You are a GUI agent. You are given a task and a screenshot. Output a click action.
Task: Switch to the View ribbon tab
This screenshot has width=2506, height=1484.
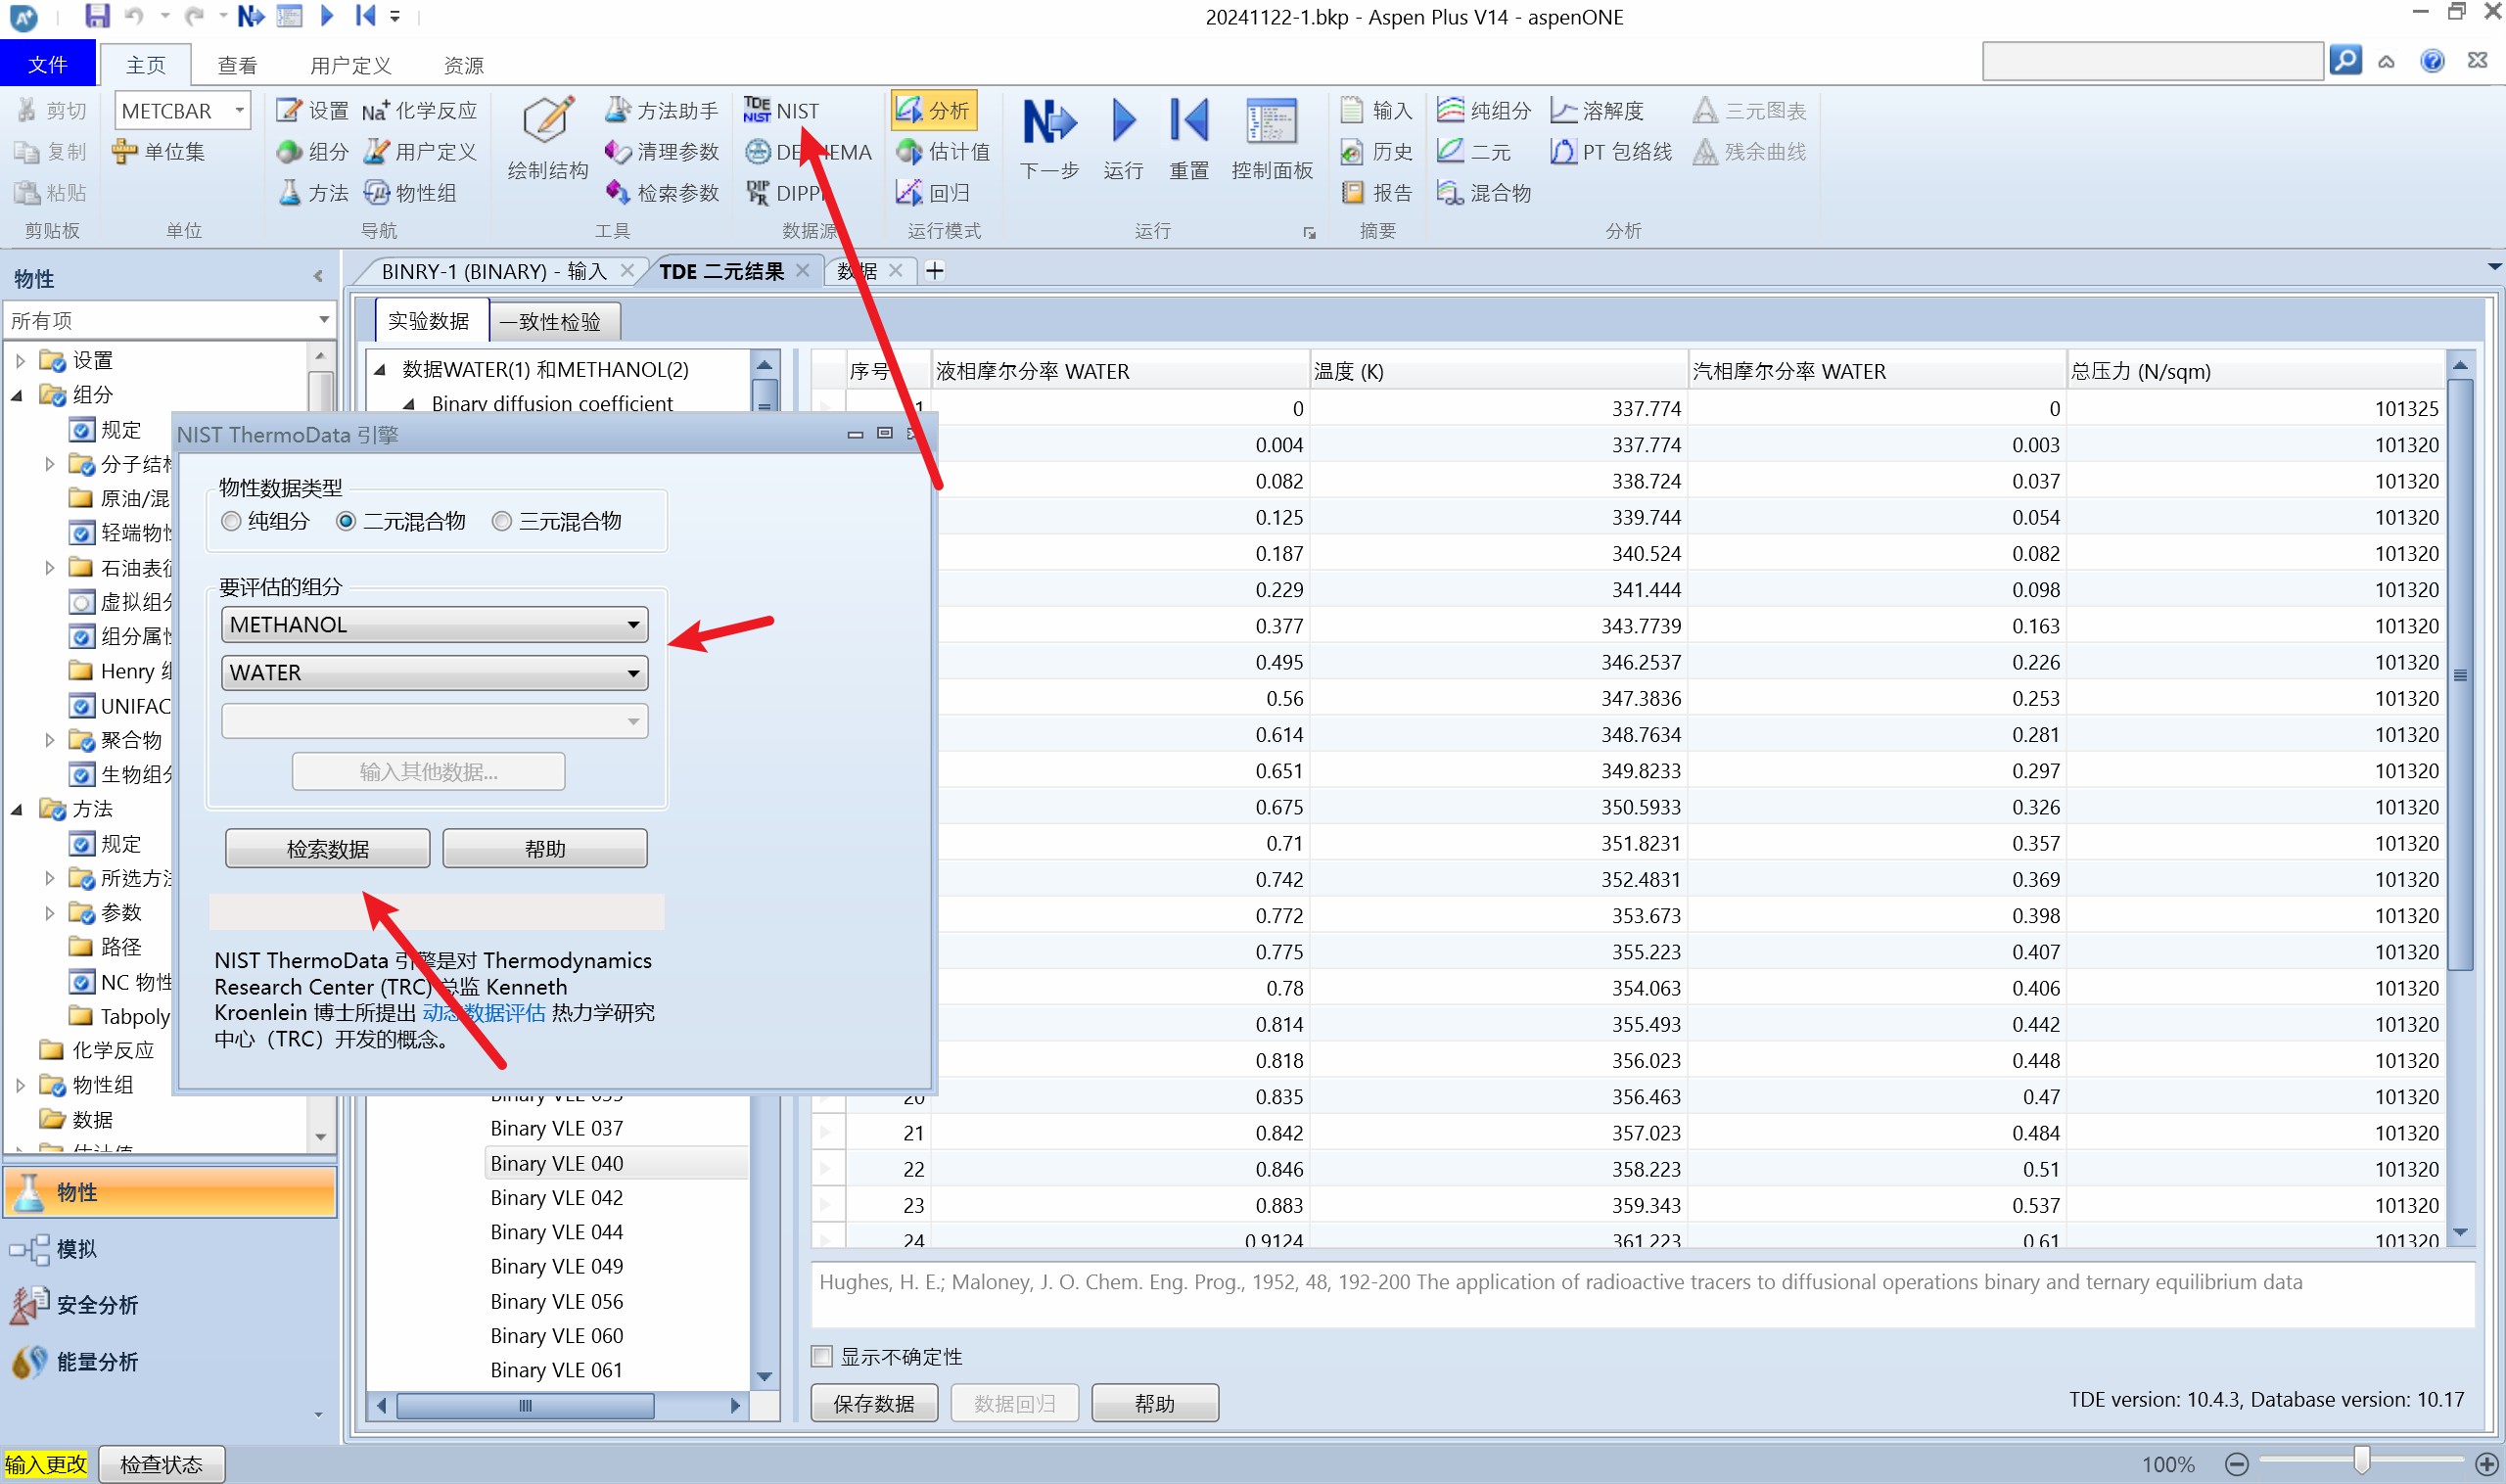coord(237,65)
